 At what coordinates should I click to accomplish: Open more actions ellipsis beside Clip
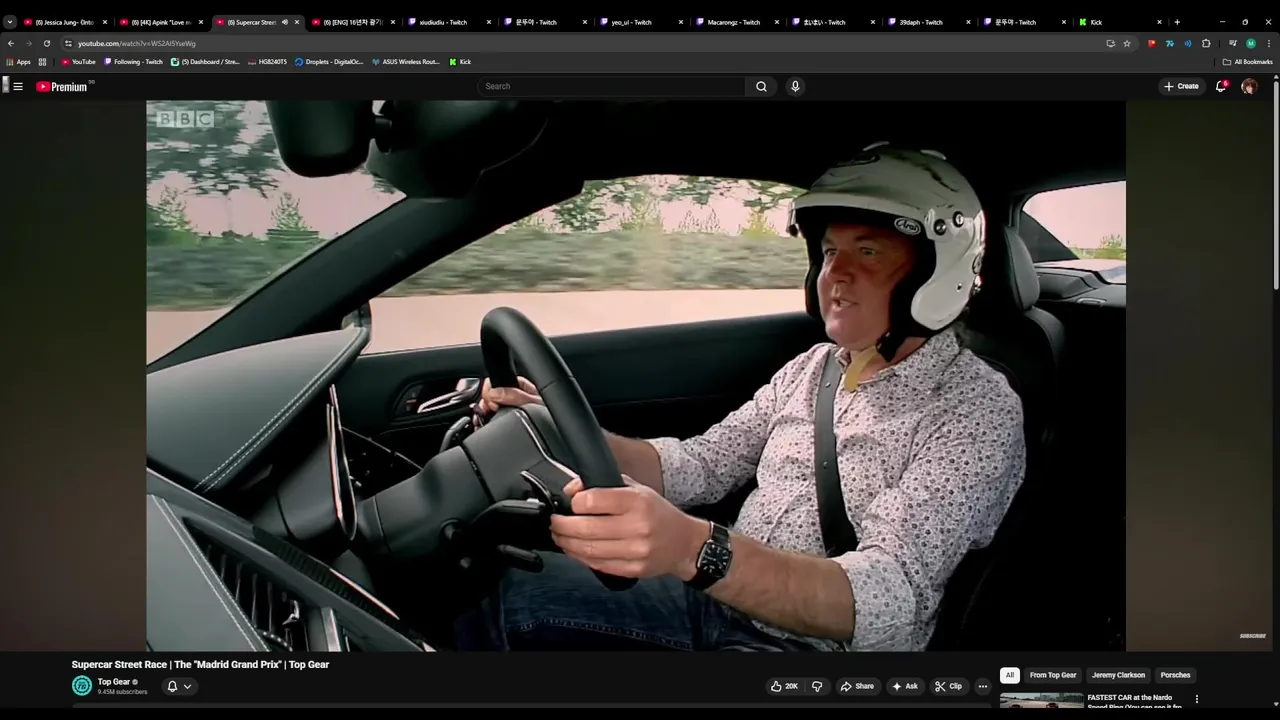tap(983, 686)
